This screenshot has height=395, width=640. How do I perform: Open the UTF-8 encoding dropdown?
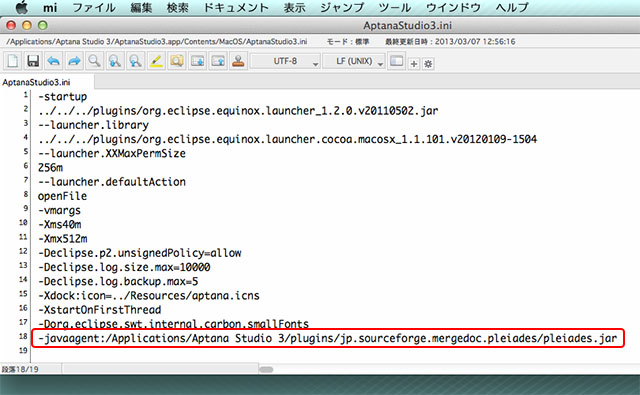click(x=285, y=61)
